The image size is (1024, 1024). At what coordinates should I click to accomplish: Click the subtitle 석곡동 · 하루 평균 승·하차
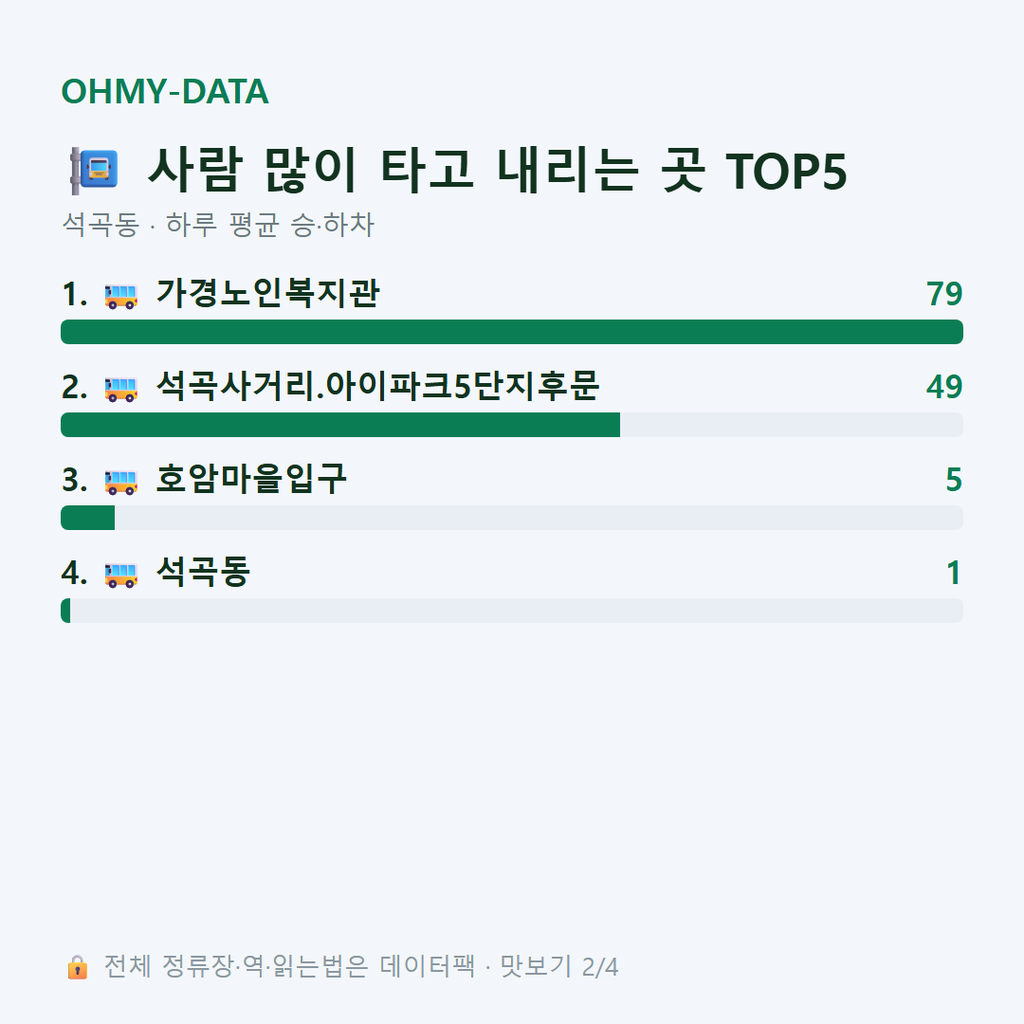click(x=218, y=225)
